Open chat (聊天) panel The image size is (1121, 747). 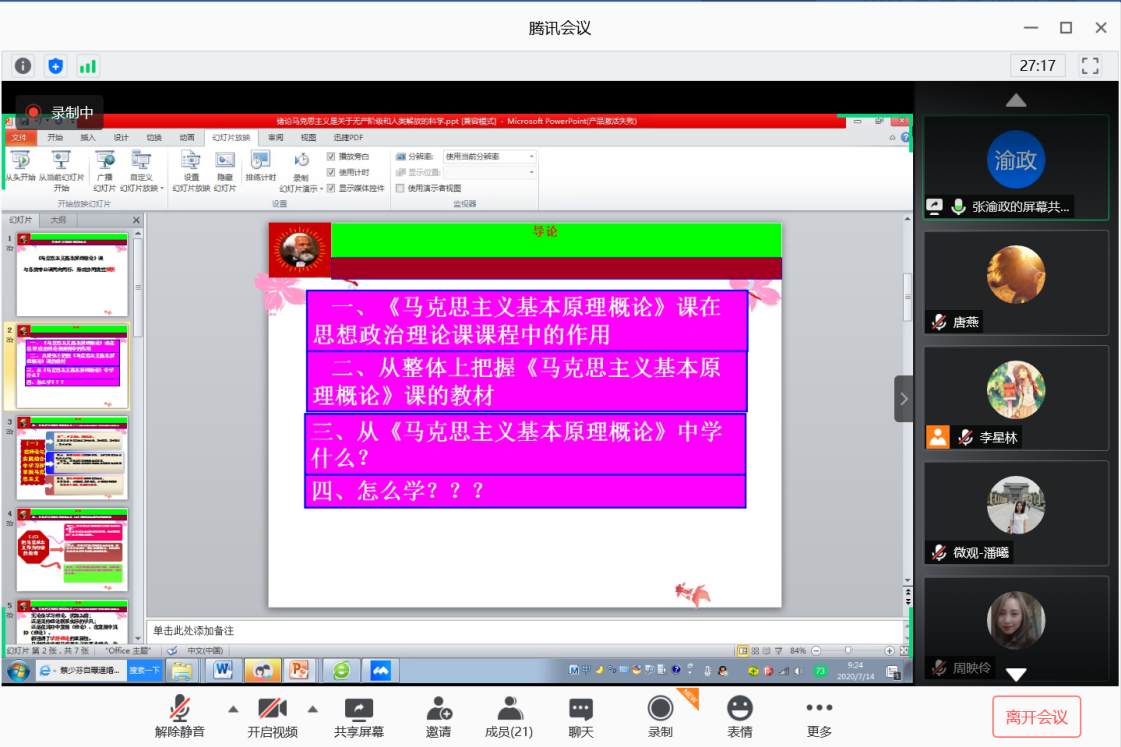point(581,716)
